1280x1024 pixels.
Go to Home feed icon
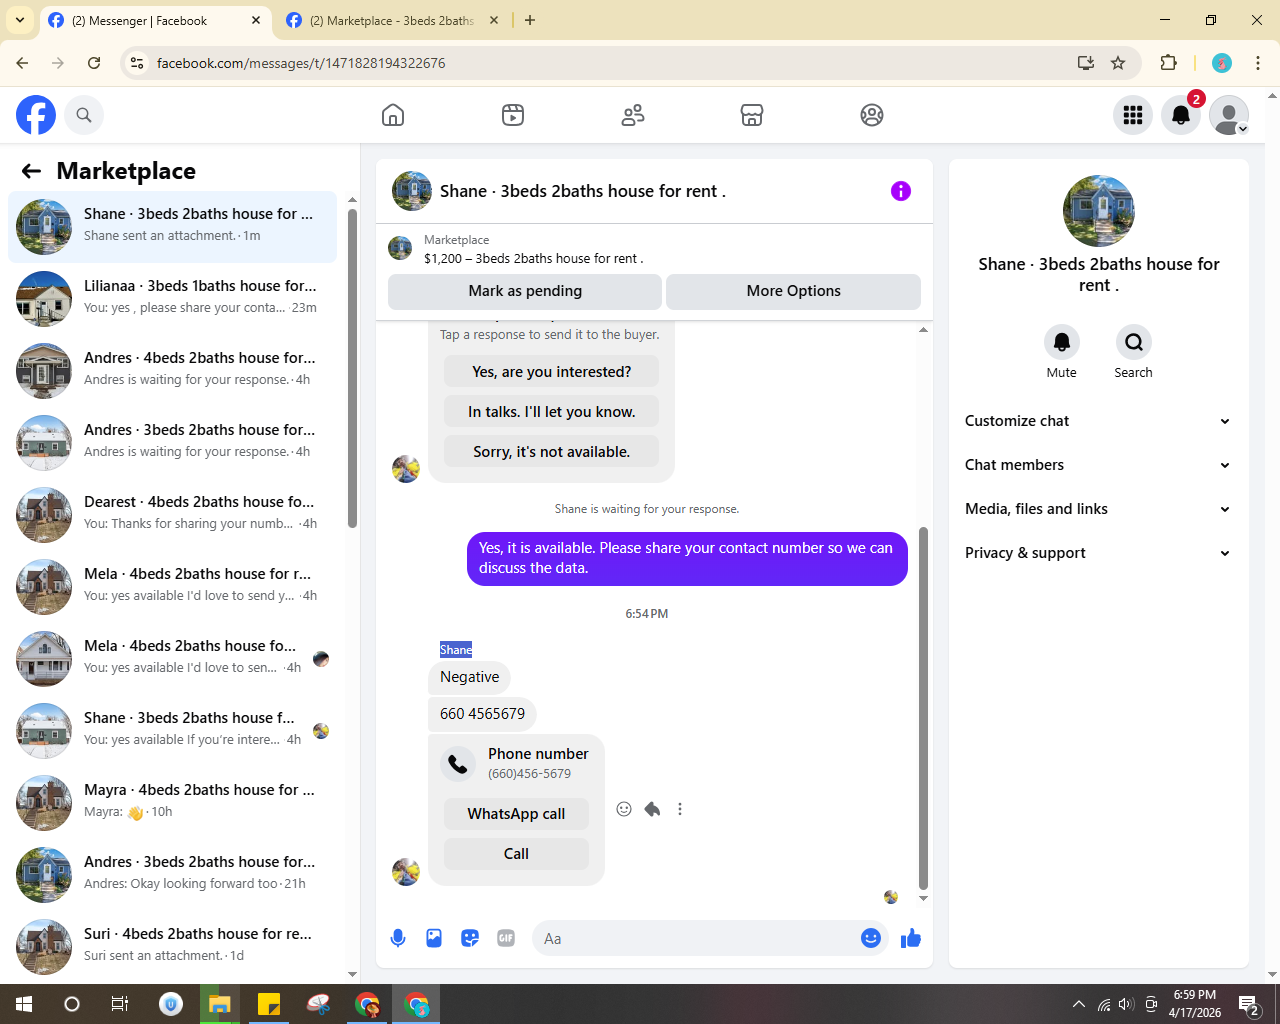pos(393,115)
